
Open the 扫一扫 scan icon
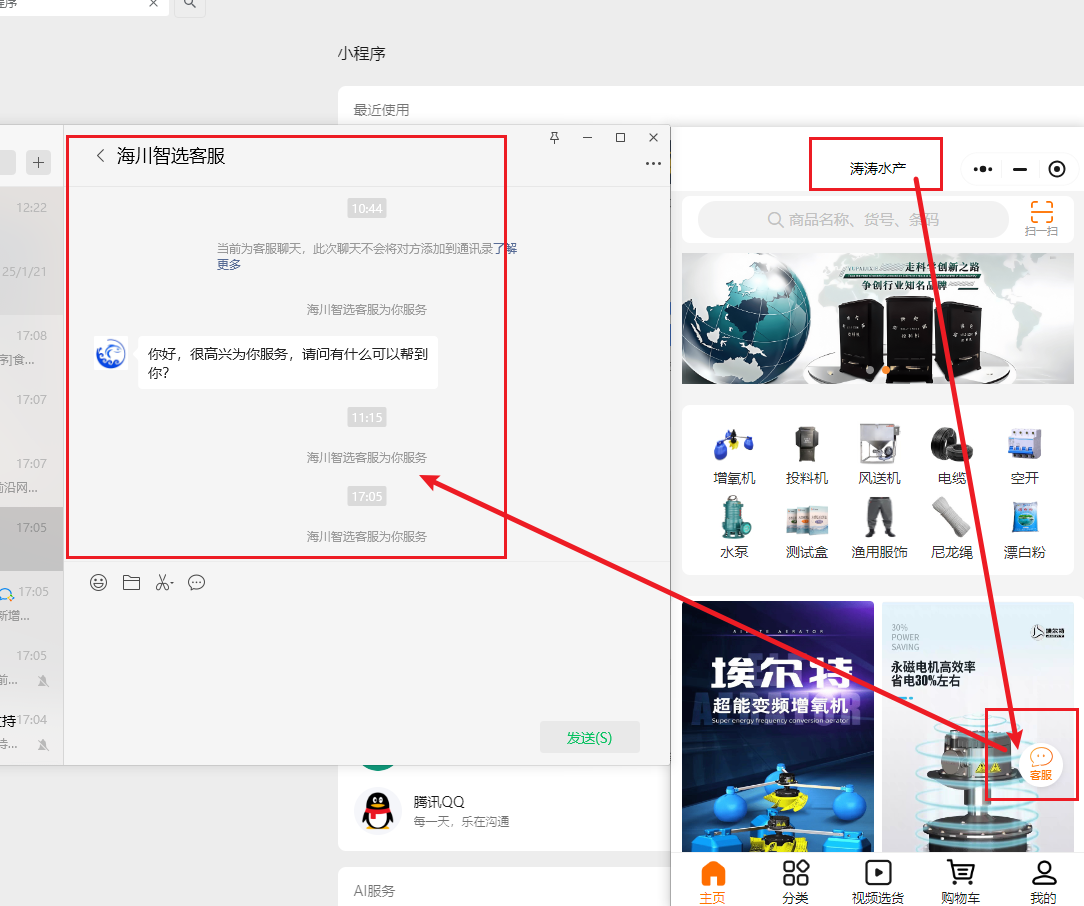(1041, 218)
